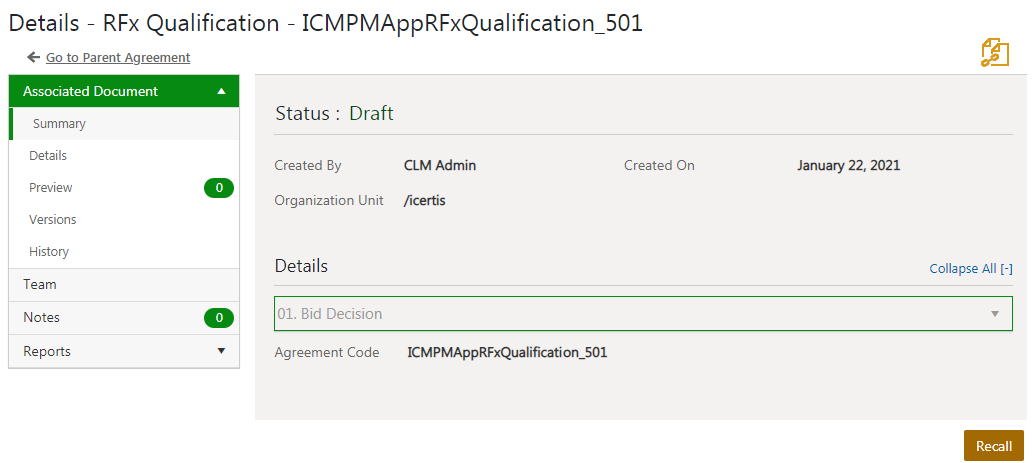Screen dimensions: 1033x463
Task: Click the back arrow beside Go to Parent Agreement
Action: point(33,58)
